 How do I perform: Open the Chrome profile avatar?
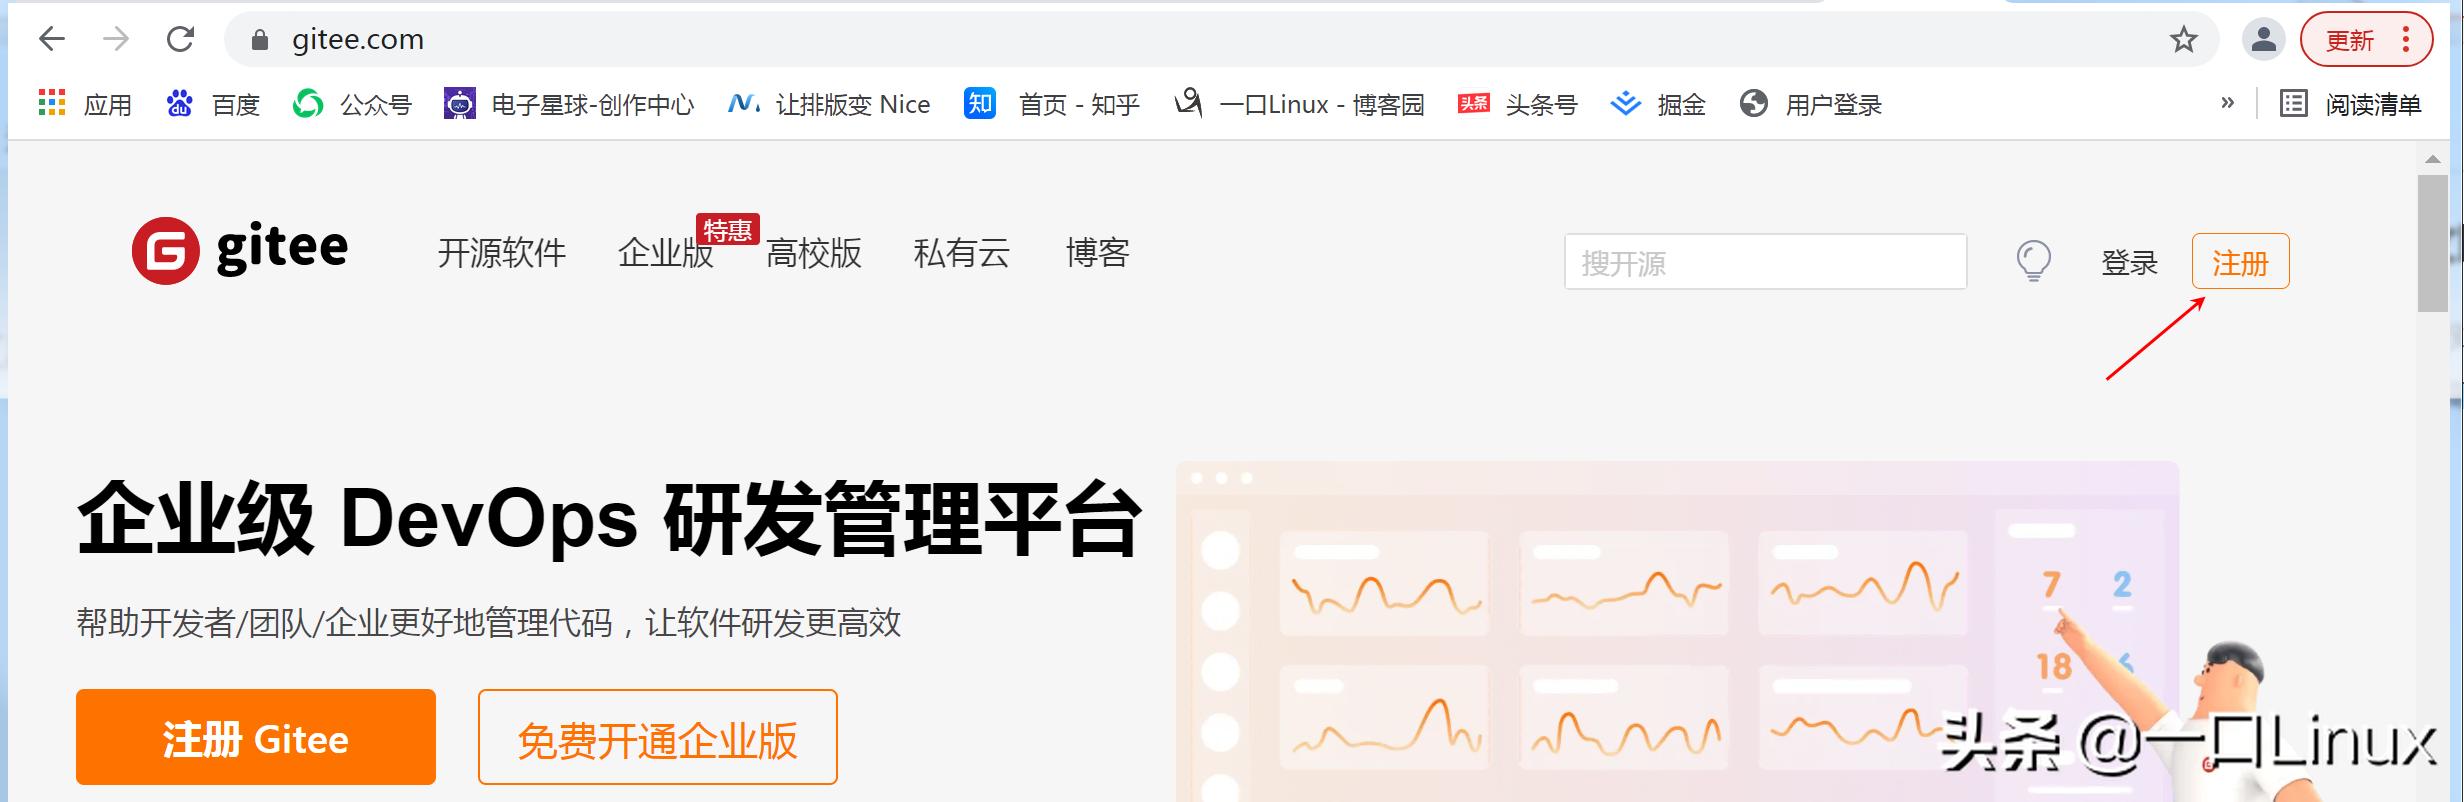tap(2264, 40)
